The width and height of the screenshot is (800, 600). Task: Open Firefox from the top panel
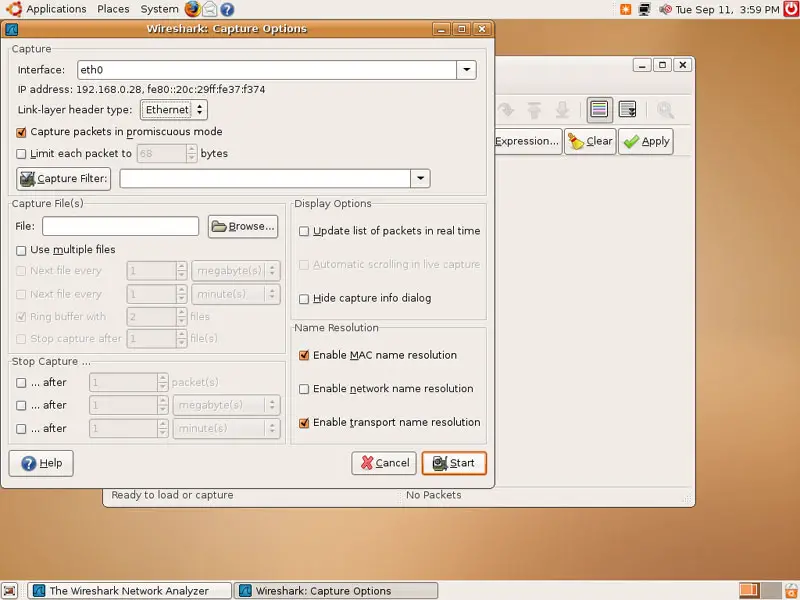pyautogui.click(x=192, y=9)
